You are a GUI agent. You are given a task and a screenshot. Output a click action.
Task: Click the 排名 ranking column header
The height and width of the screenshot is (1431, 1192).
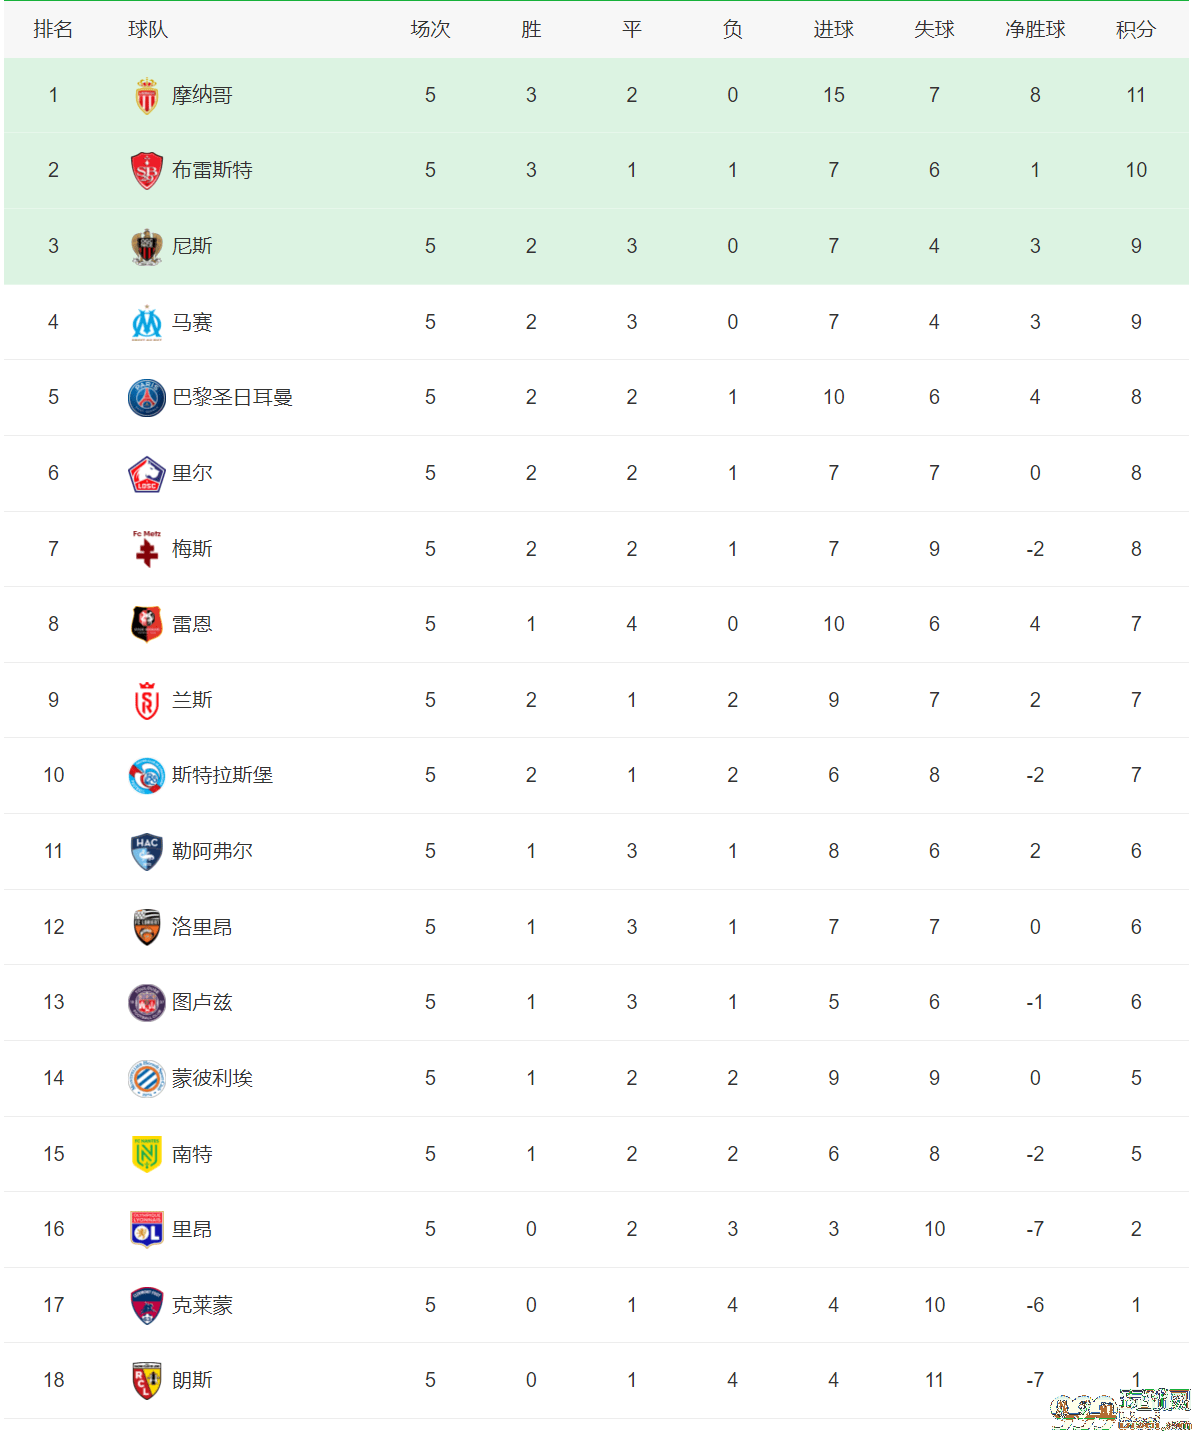pyautogui.click(x=53, y=30)
